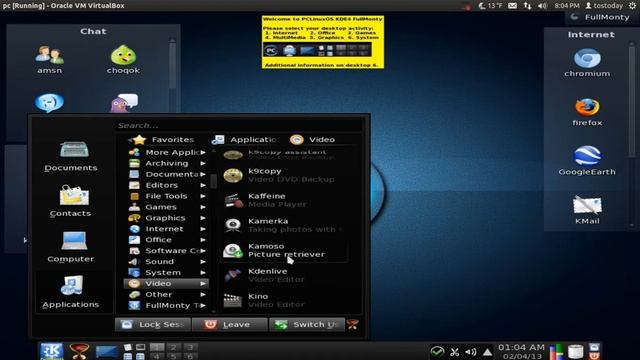Viewport: 640px width, 360px height.
Task: Open the chromium browser icon
Action: [x=587, y=63]
